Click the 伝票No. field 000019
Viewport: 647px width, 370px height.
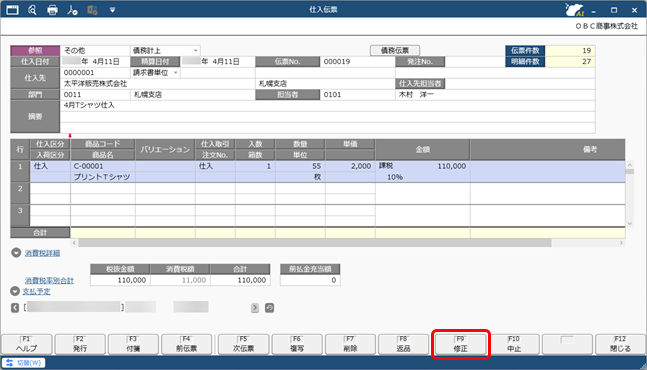click(357, 61)
